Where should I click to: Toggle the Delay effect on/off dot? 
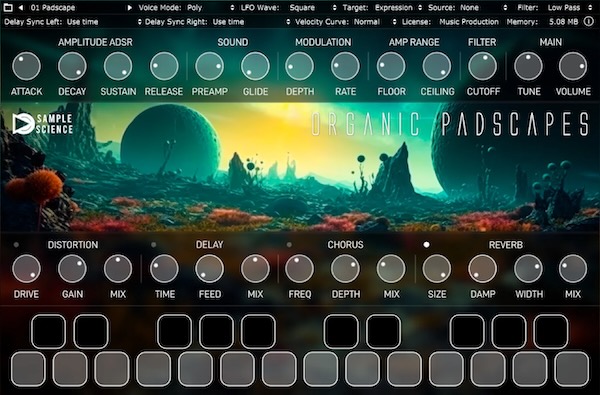pyautogui.click(x=153, y=245)
